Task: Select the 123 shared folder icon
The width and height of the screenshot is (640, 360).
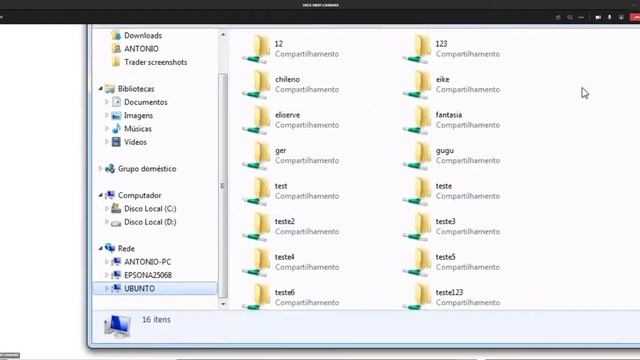Action: (x=417, y=49)
